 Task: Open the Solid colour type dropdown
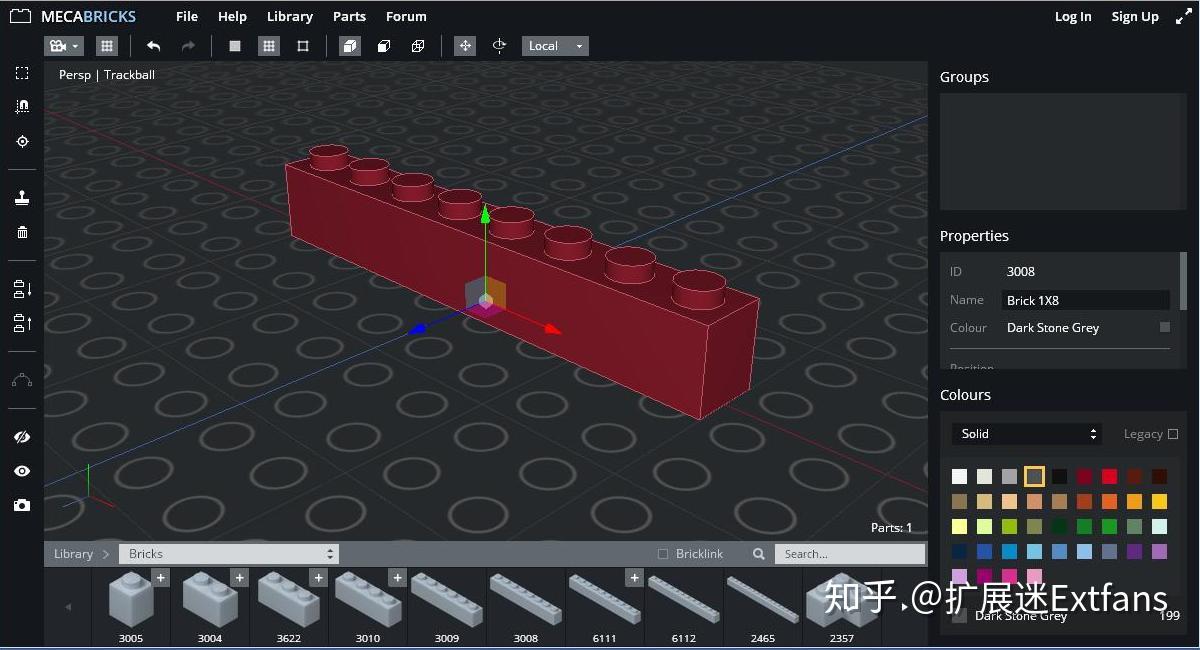(x=1026, y=433)
